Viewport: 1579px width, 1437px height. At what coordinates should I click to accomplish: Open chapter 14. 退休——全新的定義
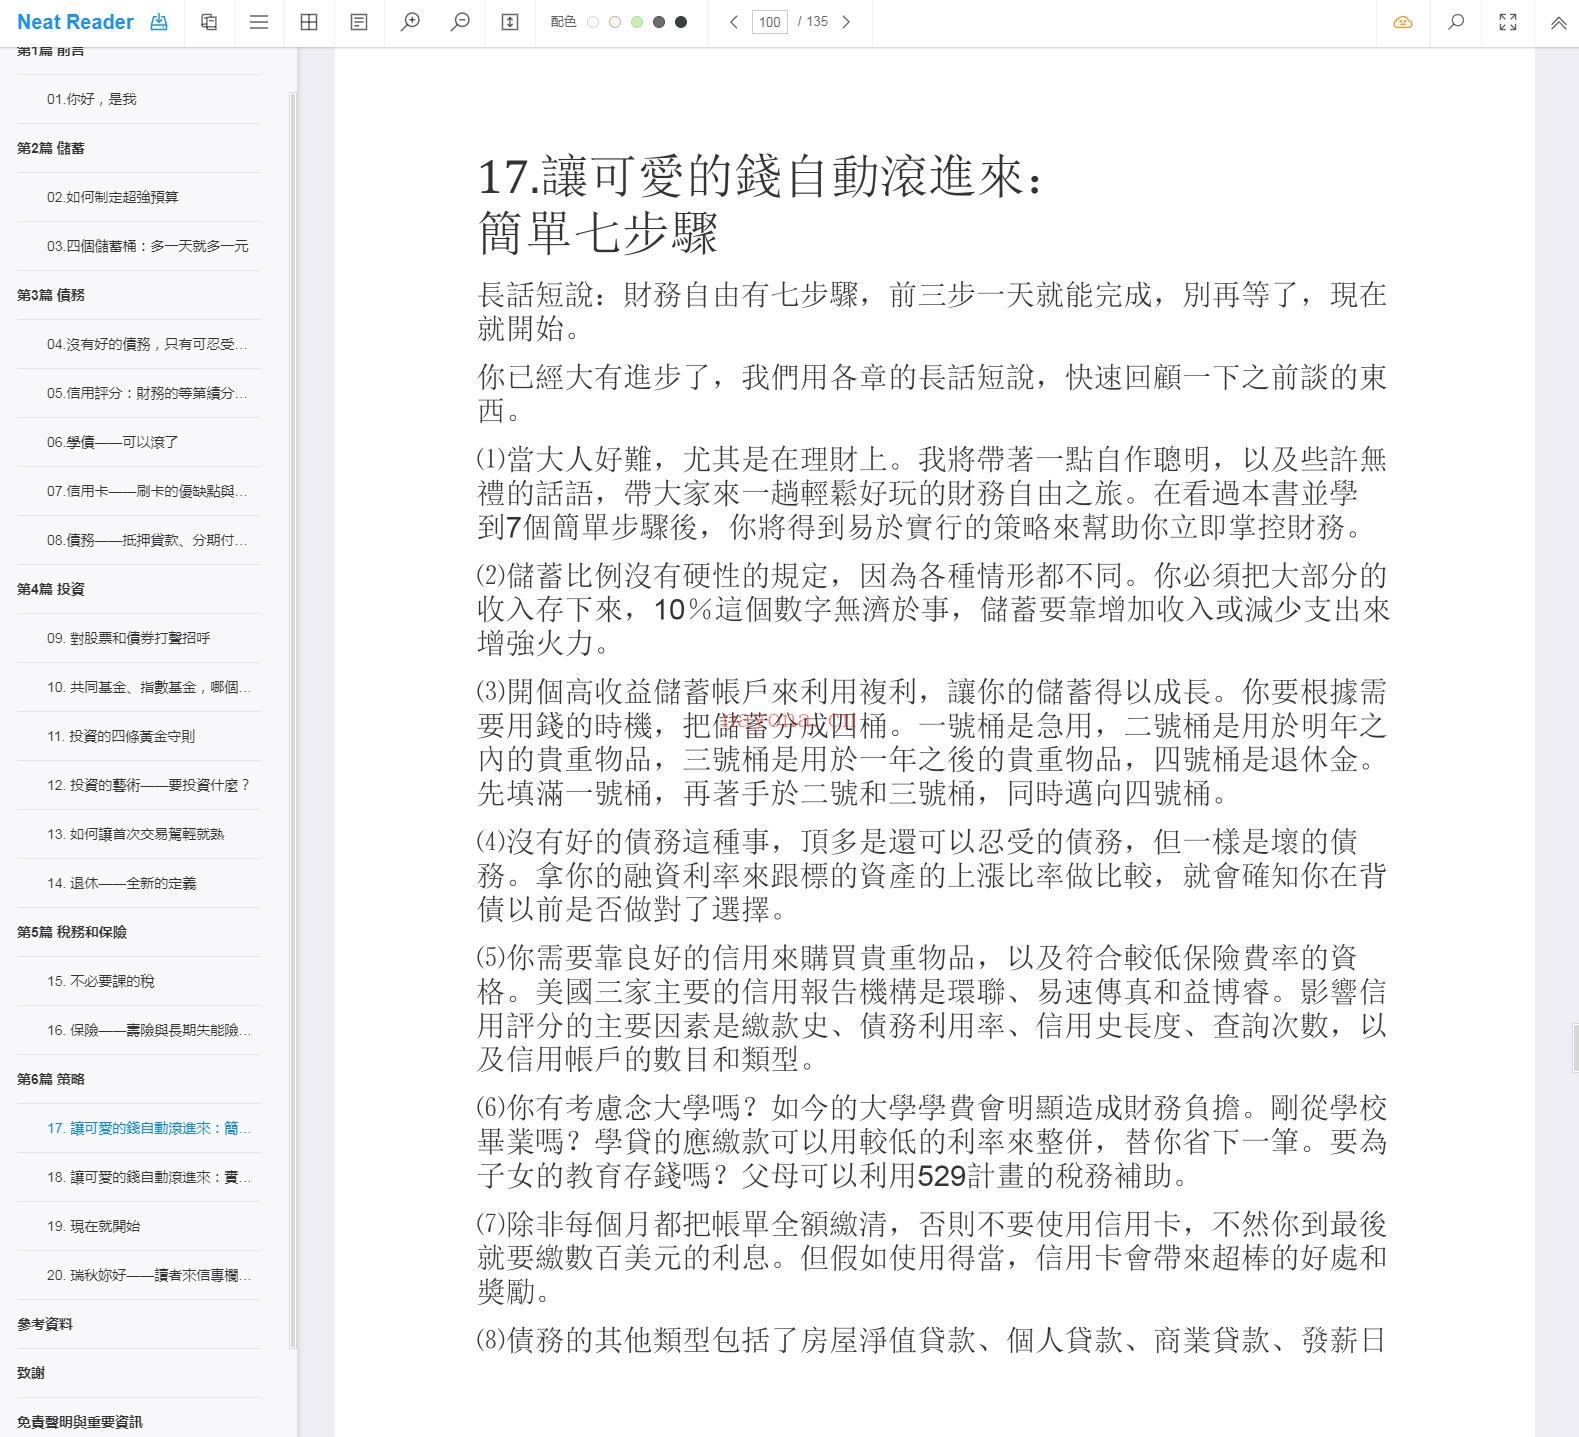click(x=138, y=883)
